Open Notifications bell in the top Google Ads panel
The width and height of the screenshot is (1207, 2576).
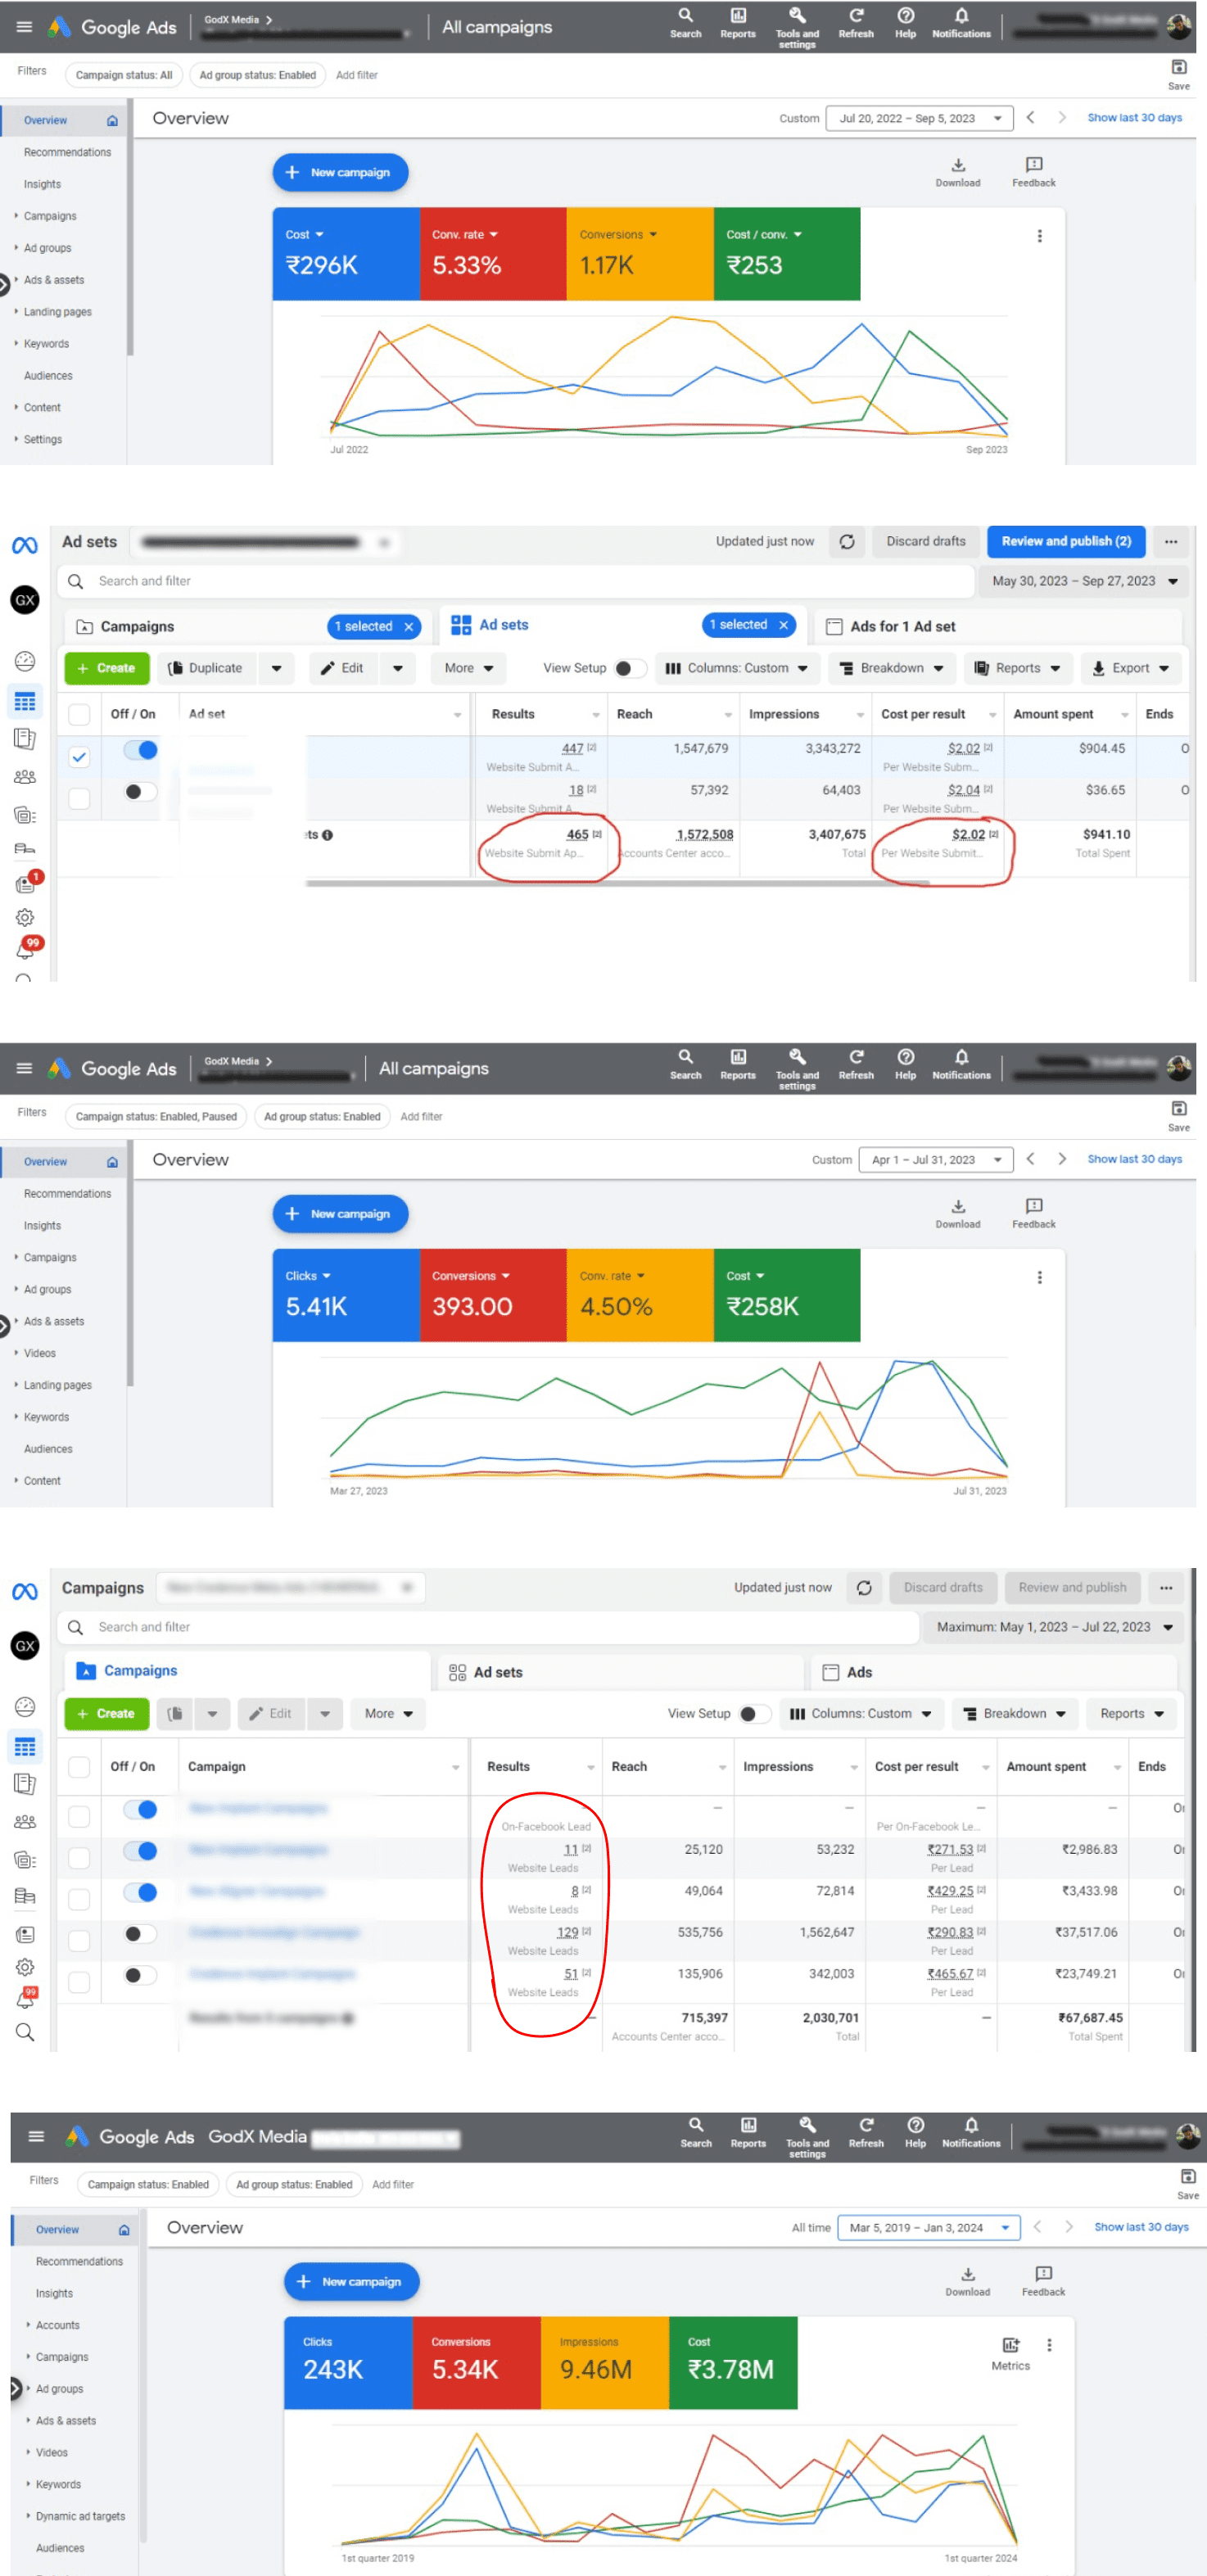click(961, 22)
